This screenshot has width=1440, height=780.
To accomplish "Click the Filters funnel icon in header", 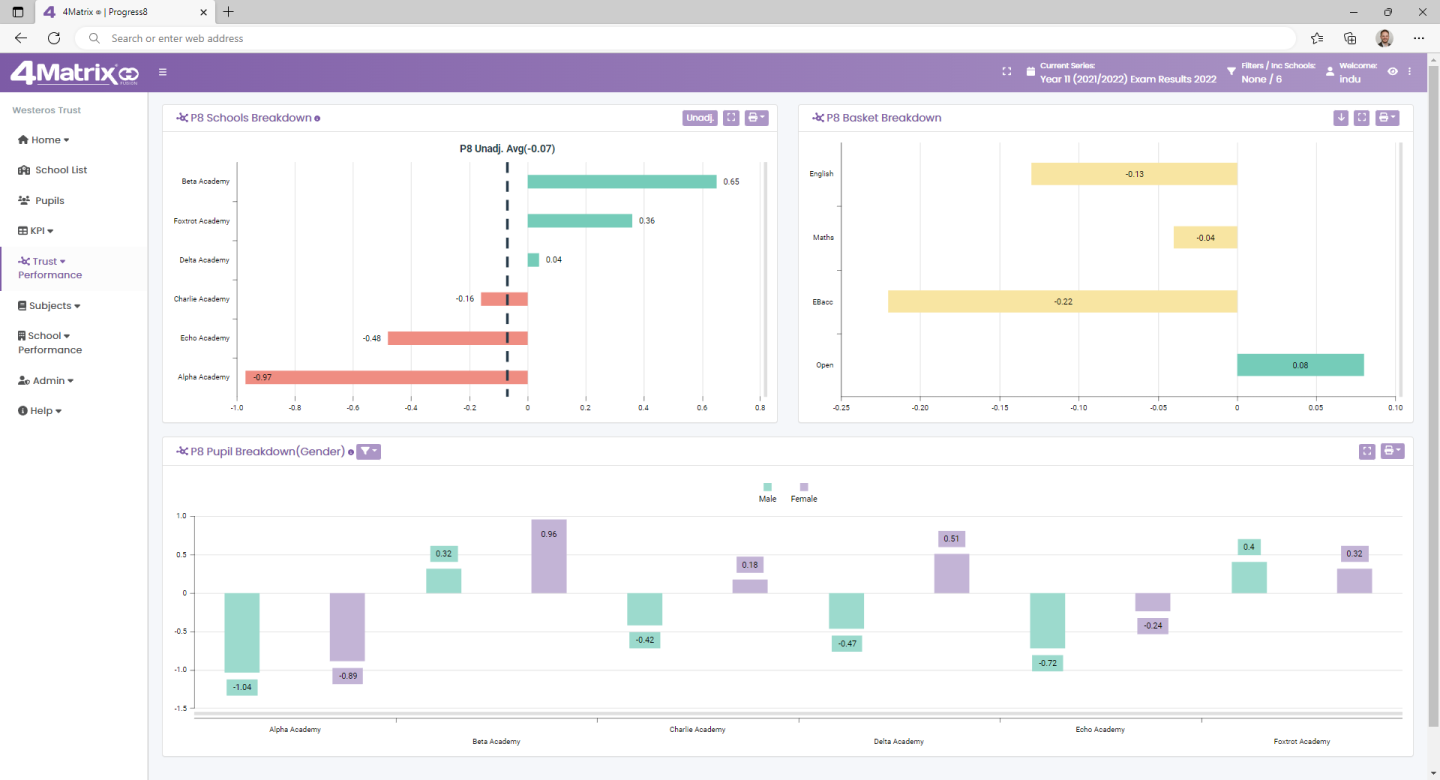I will pos(1231,72).
